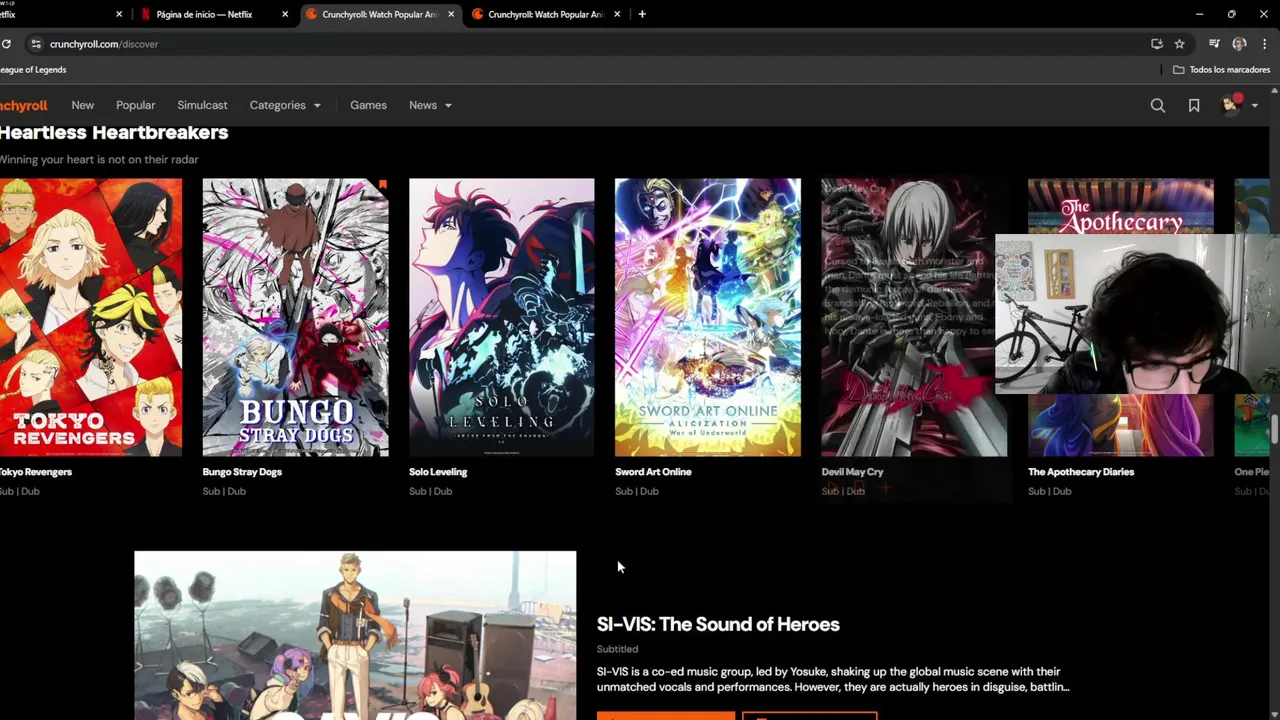Open the Sword Art Online poster

(707, 317)
